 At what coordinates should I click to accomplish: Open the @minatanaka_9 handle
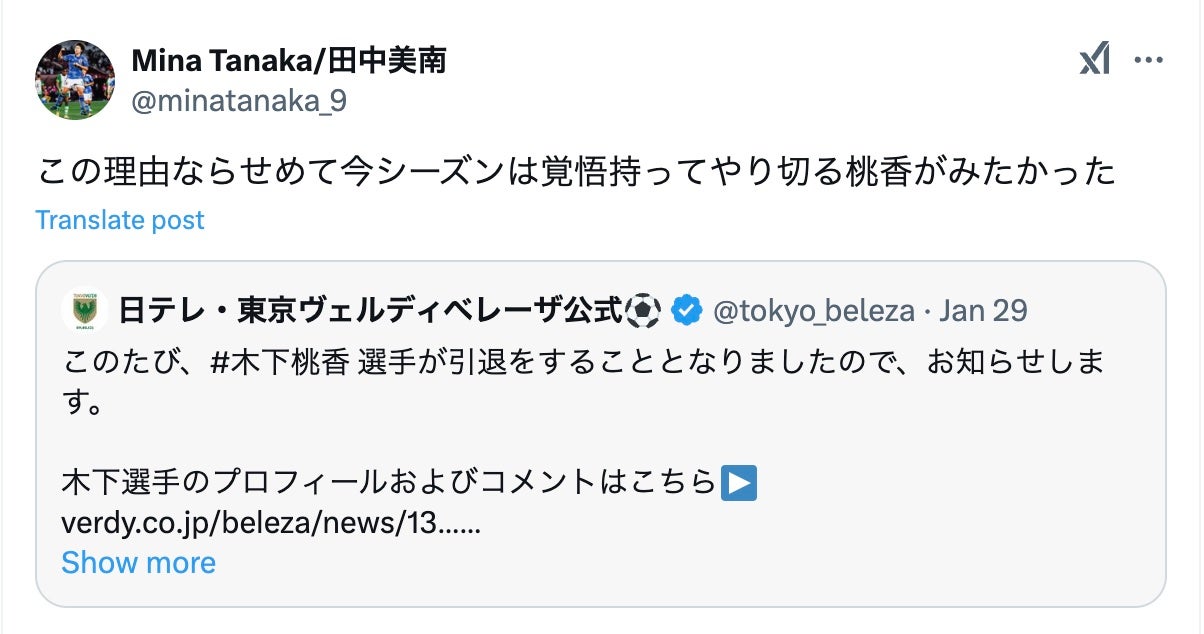click(x=239, y=100)
